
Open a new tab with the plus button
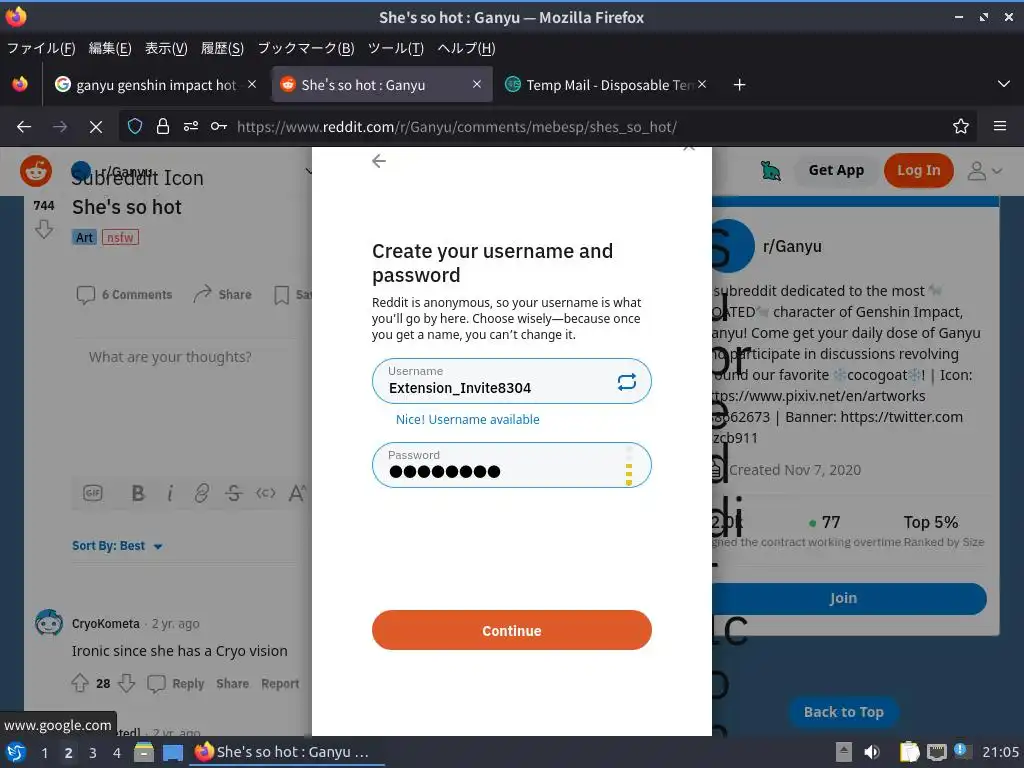[x=739, y=85]
